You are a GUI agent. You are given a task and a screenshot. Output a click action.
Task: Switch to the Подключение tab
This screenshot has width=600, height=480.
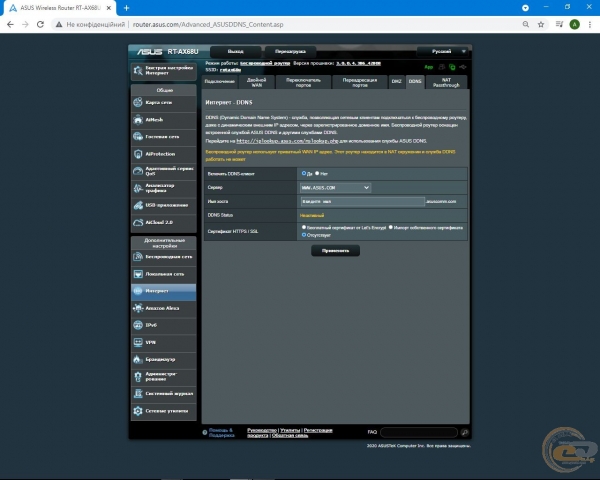[x=219, y=82]
